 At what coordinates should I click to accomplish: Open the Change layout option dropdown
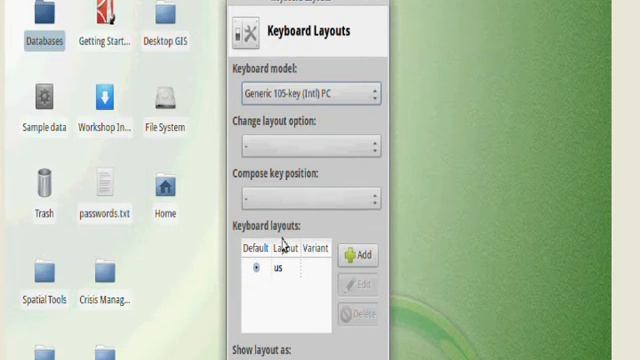point(311,146)
